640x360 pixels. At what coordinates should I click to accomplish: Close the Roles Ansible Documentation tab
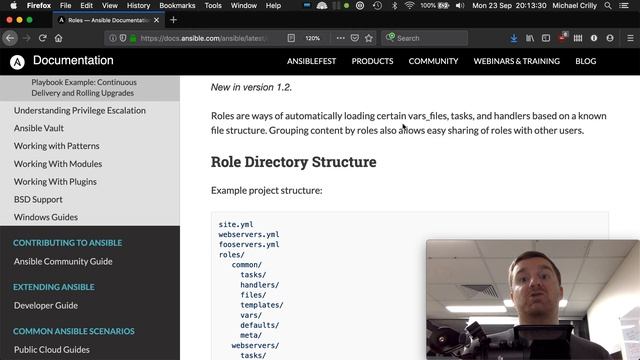[x=156, y=20]
